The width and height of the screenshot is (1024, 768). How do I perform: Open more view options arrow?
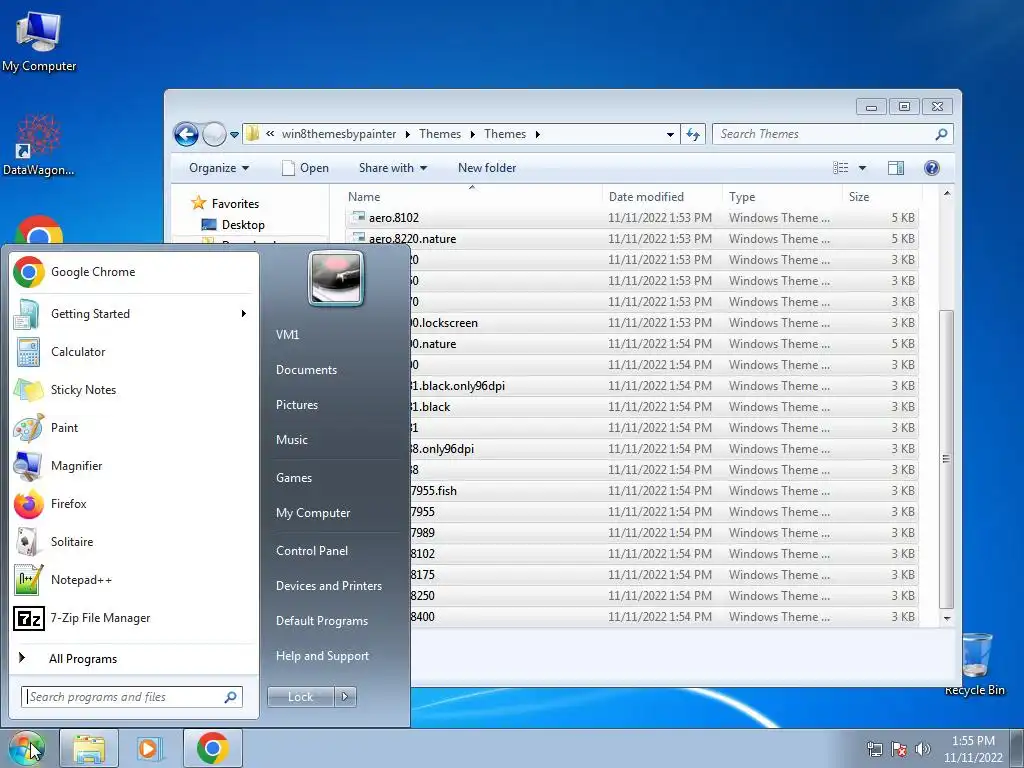tap(862, 168)
